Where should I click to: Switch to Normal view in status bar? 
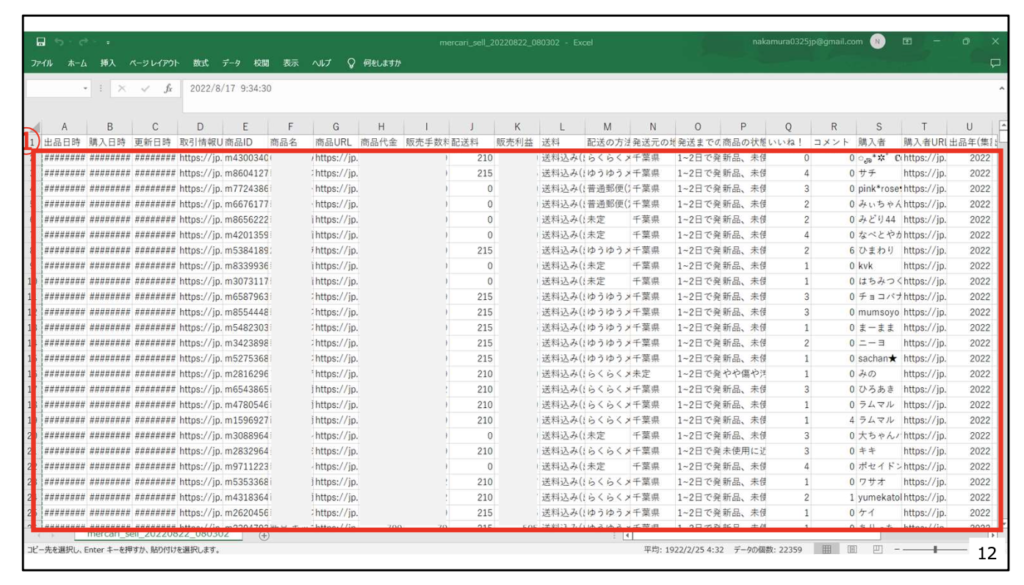tap(826, 549)
